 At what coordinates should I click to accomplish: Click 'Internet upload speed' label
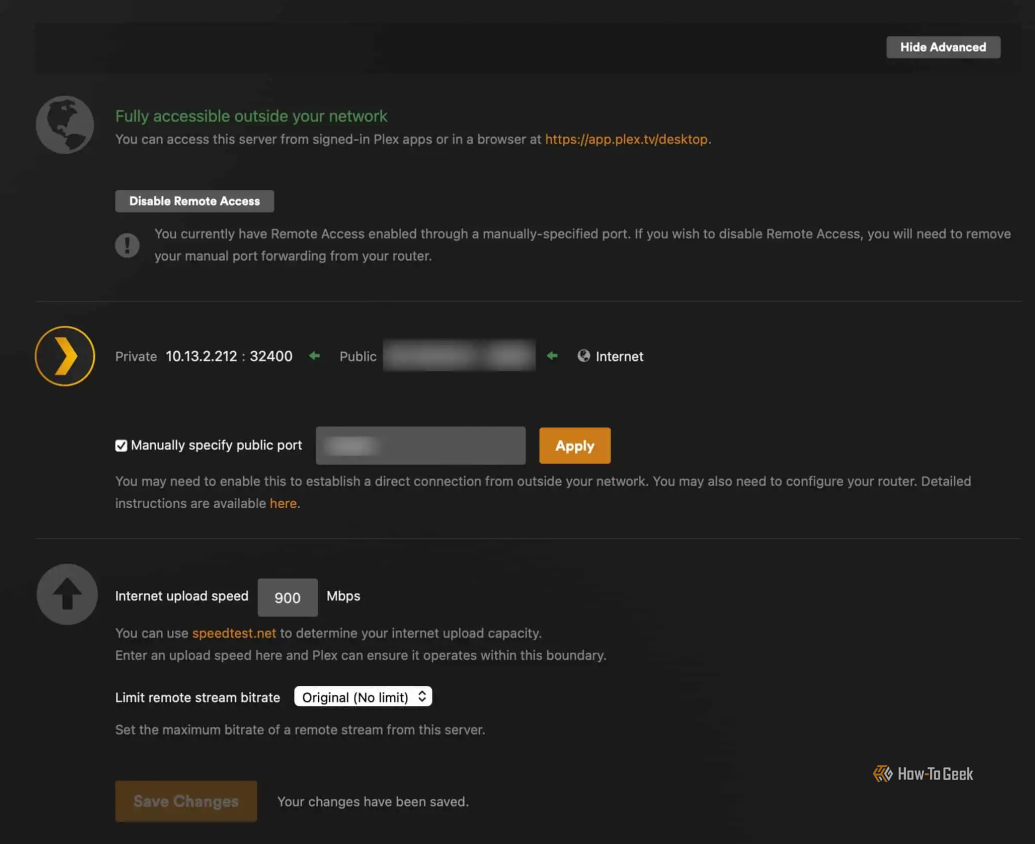coord(182,597)
